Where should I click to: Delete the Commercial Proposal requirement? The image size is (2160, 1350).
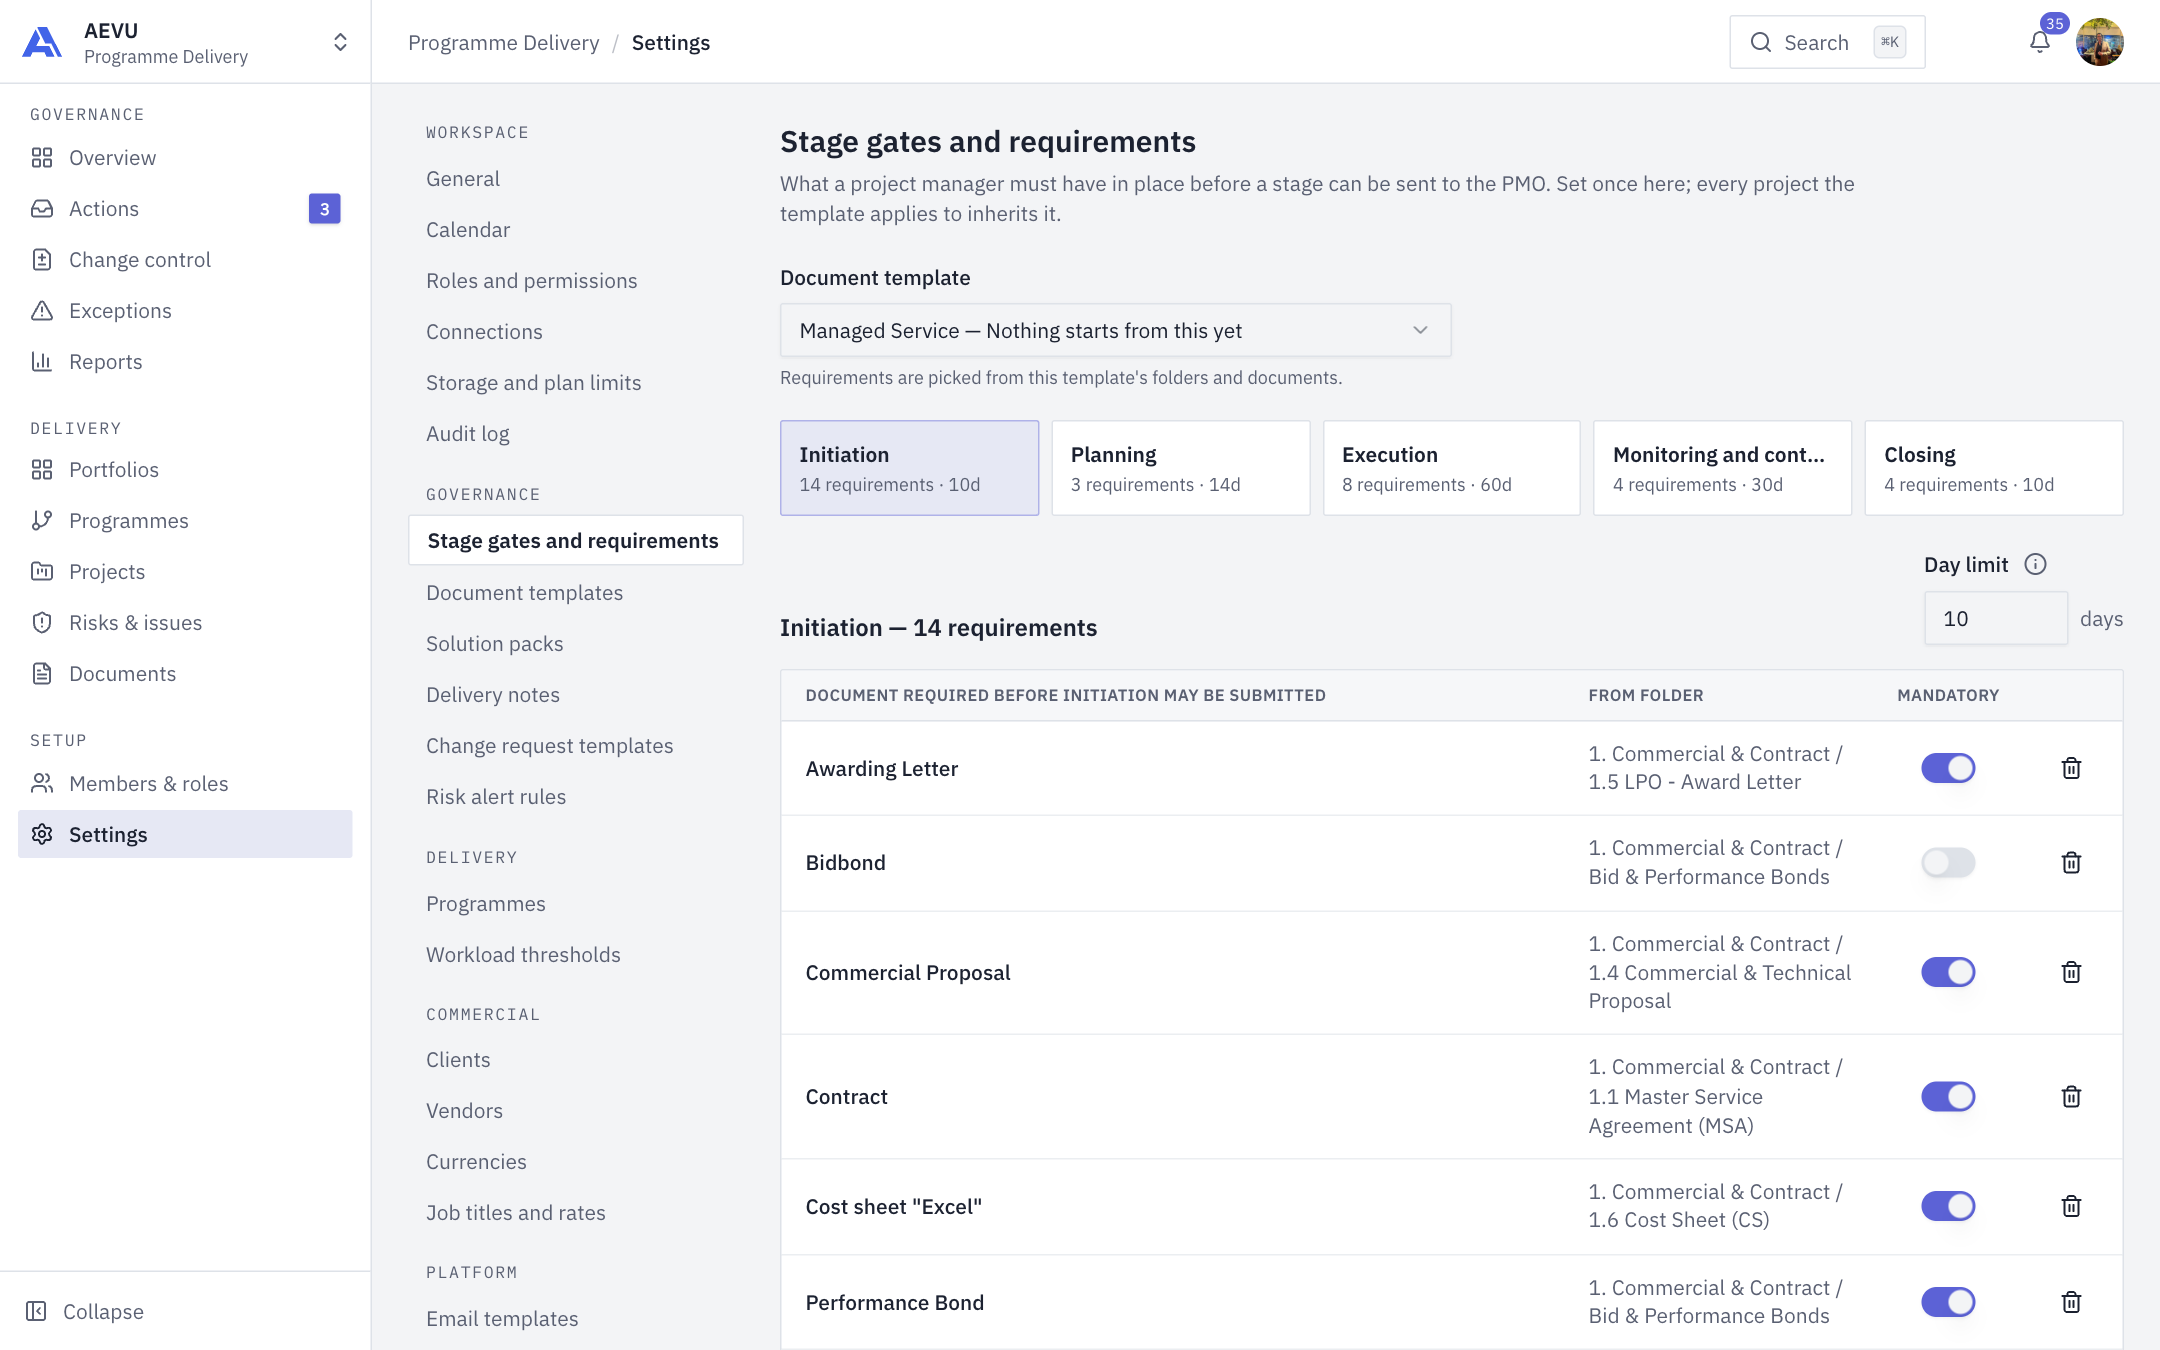(2071, 972)
